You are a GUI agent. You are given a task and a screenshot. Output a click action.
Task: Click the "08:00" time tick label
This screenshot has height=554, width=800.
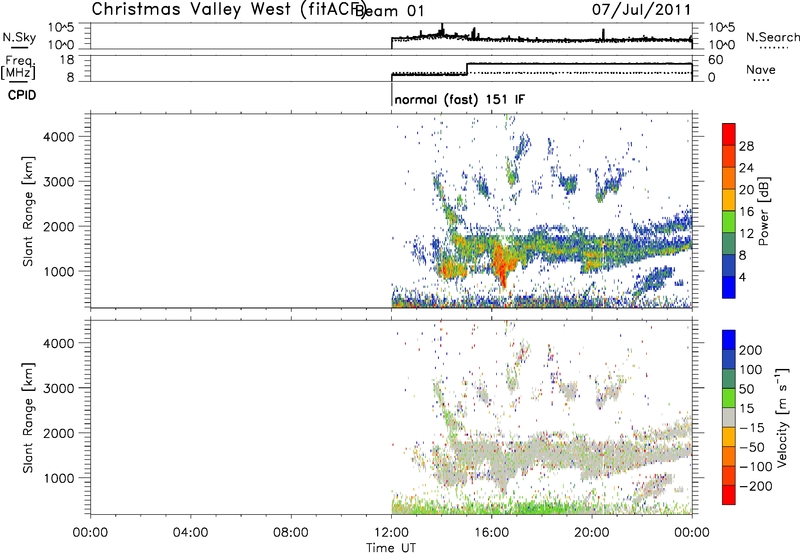tap(290, 533)
